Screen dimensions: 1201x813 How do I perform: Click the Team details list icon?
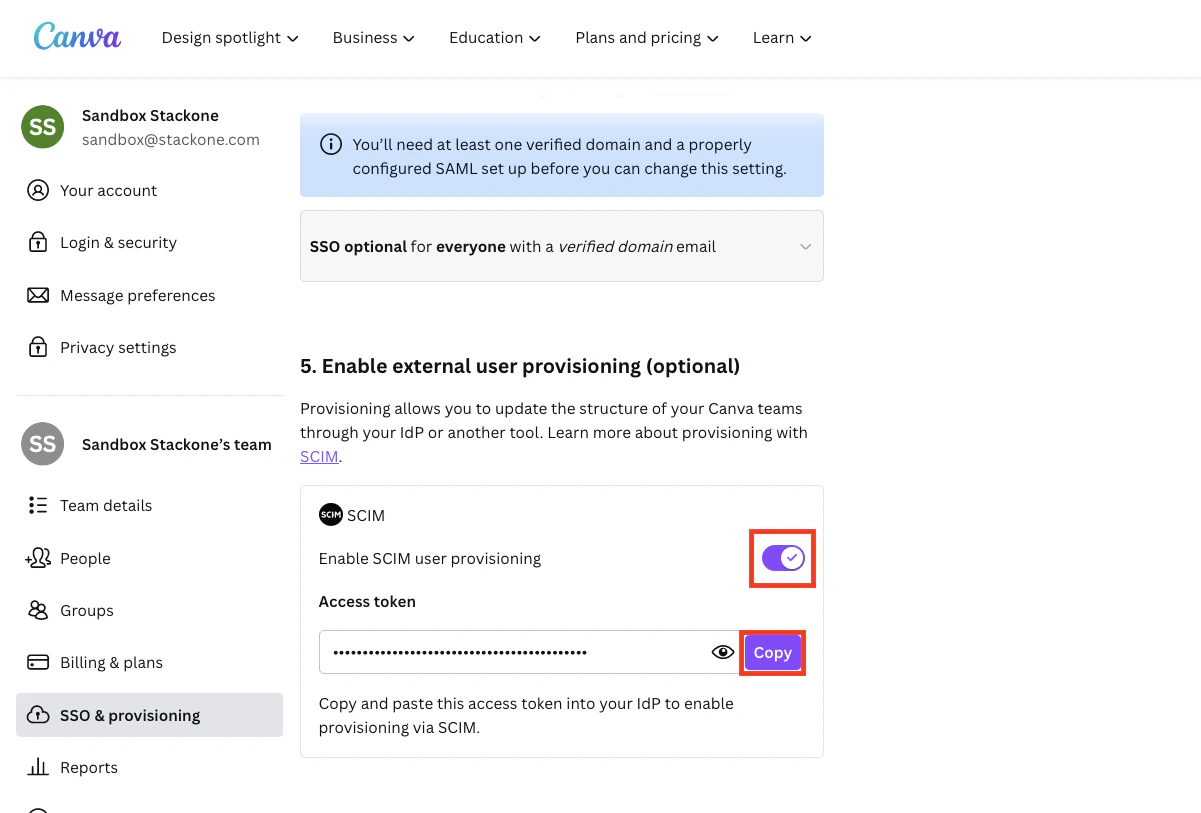tap(38, 505)
